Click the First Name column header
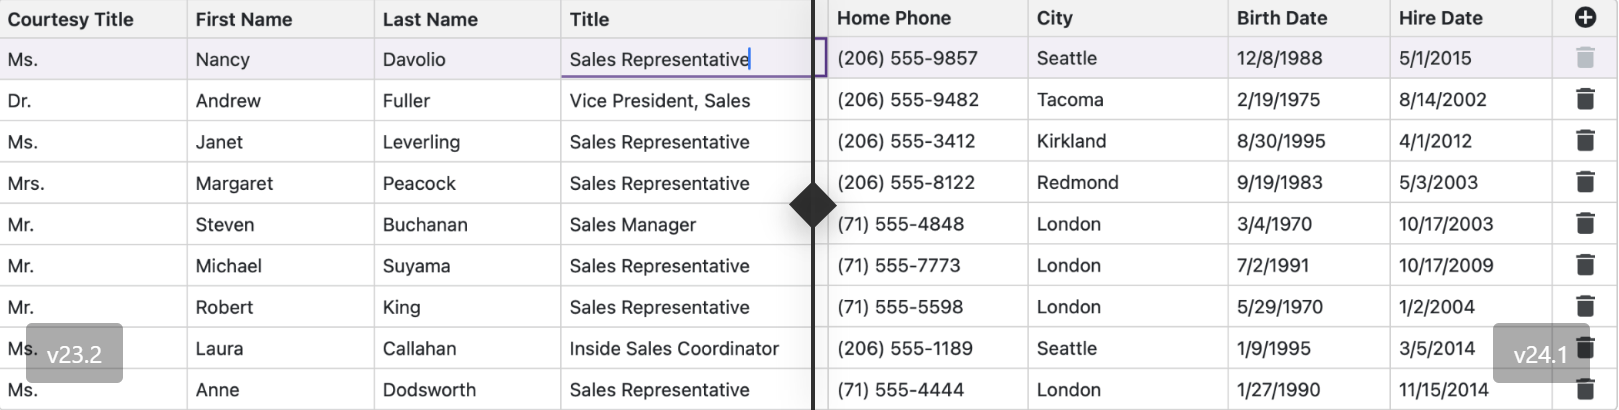 coord(244,19)
